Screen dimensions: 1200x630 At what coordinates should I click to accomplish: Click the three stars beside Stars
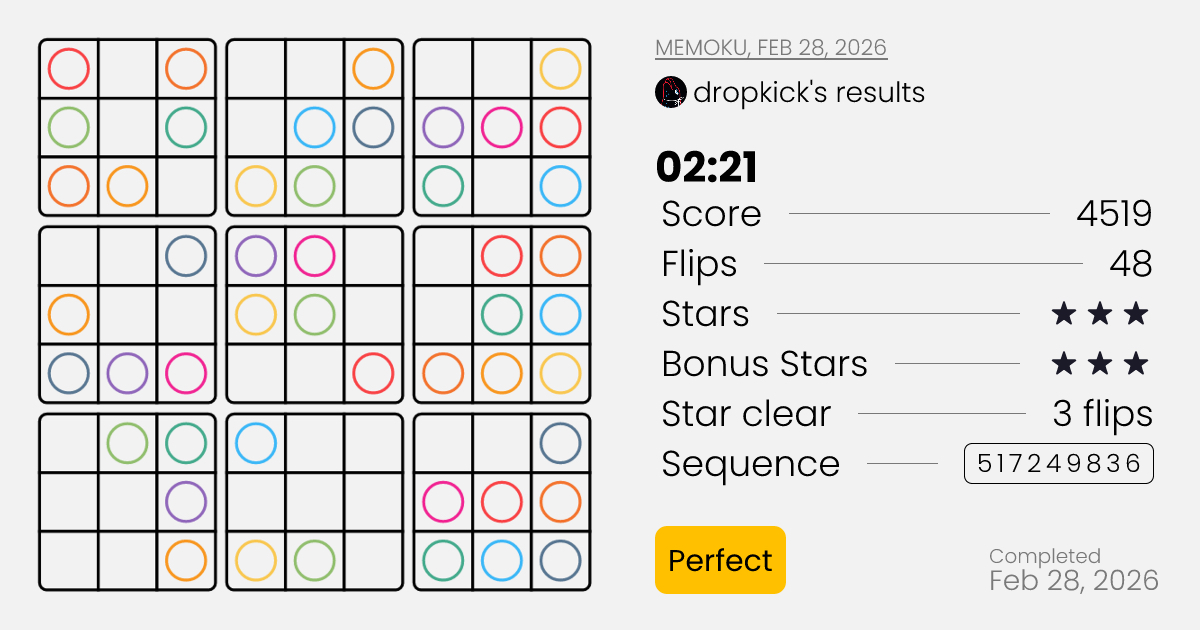click(x=1099, y=314)
